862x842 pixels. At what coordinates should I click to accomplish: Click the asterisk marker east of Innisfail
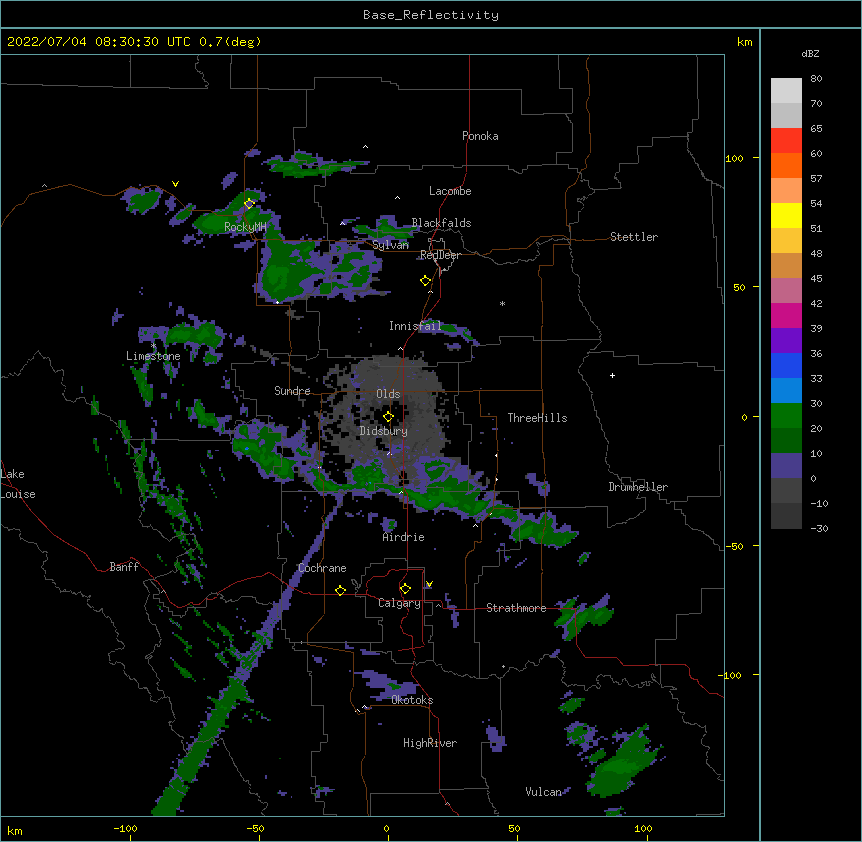click(x=502, y=303)
